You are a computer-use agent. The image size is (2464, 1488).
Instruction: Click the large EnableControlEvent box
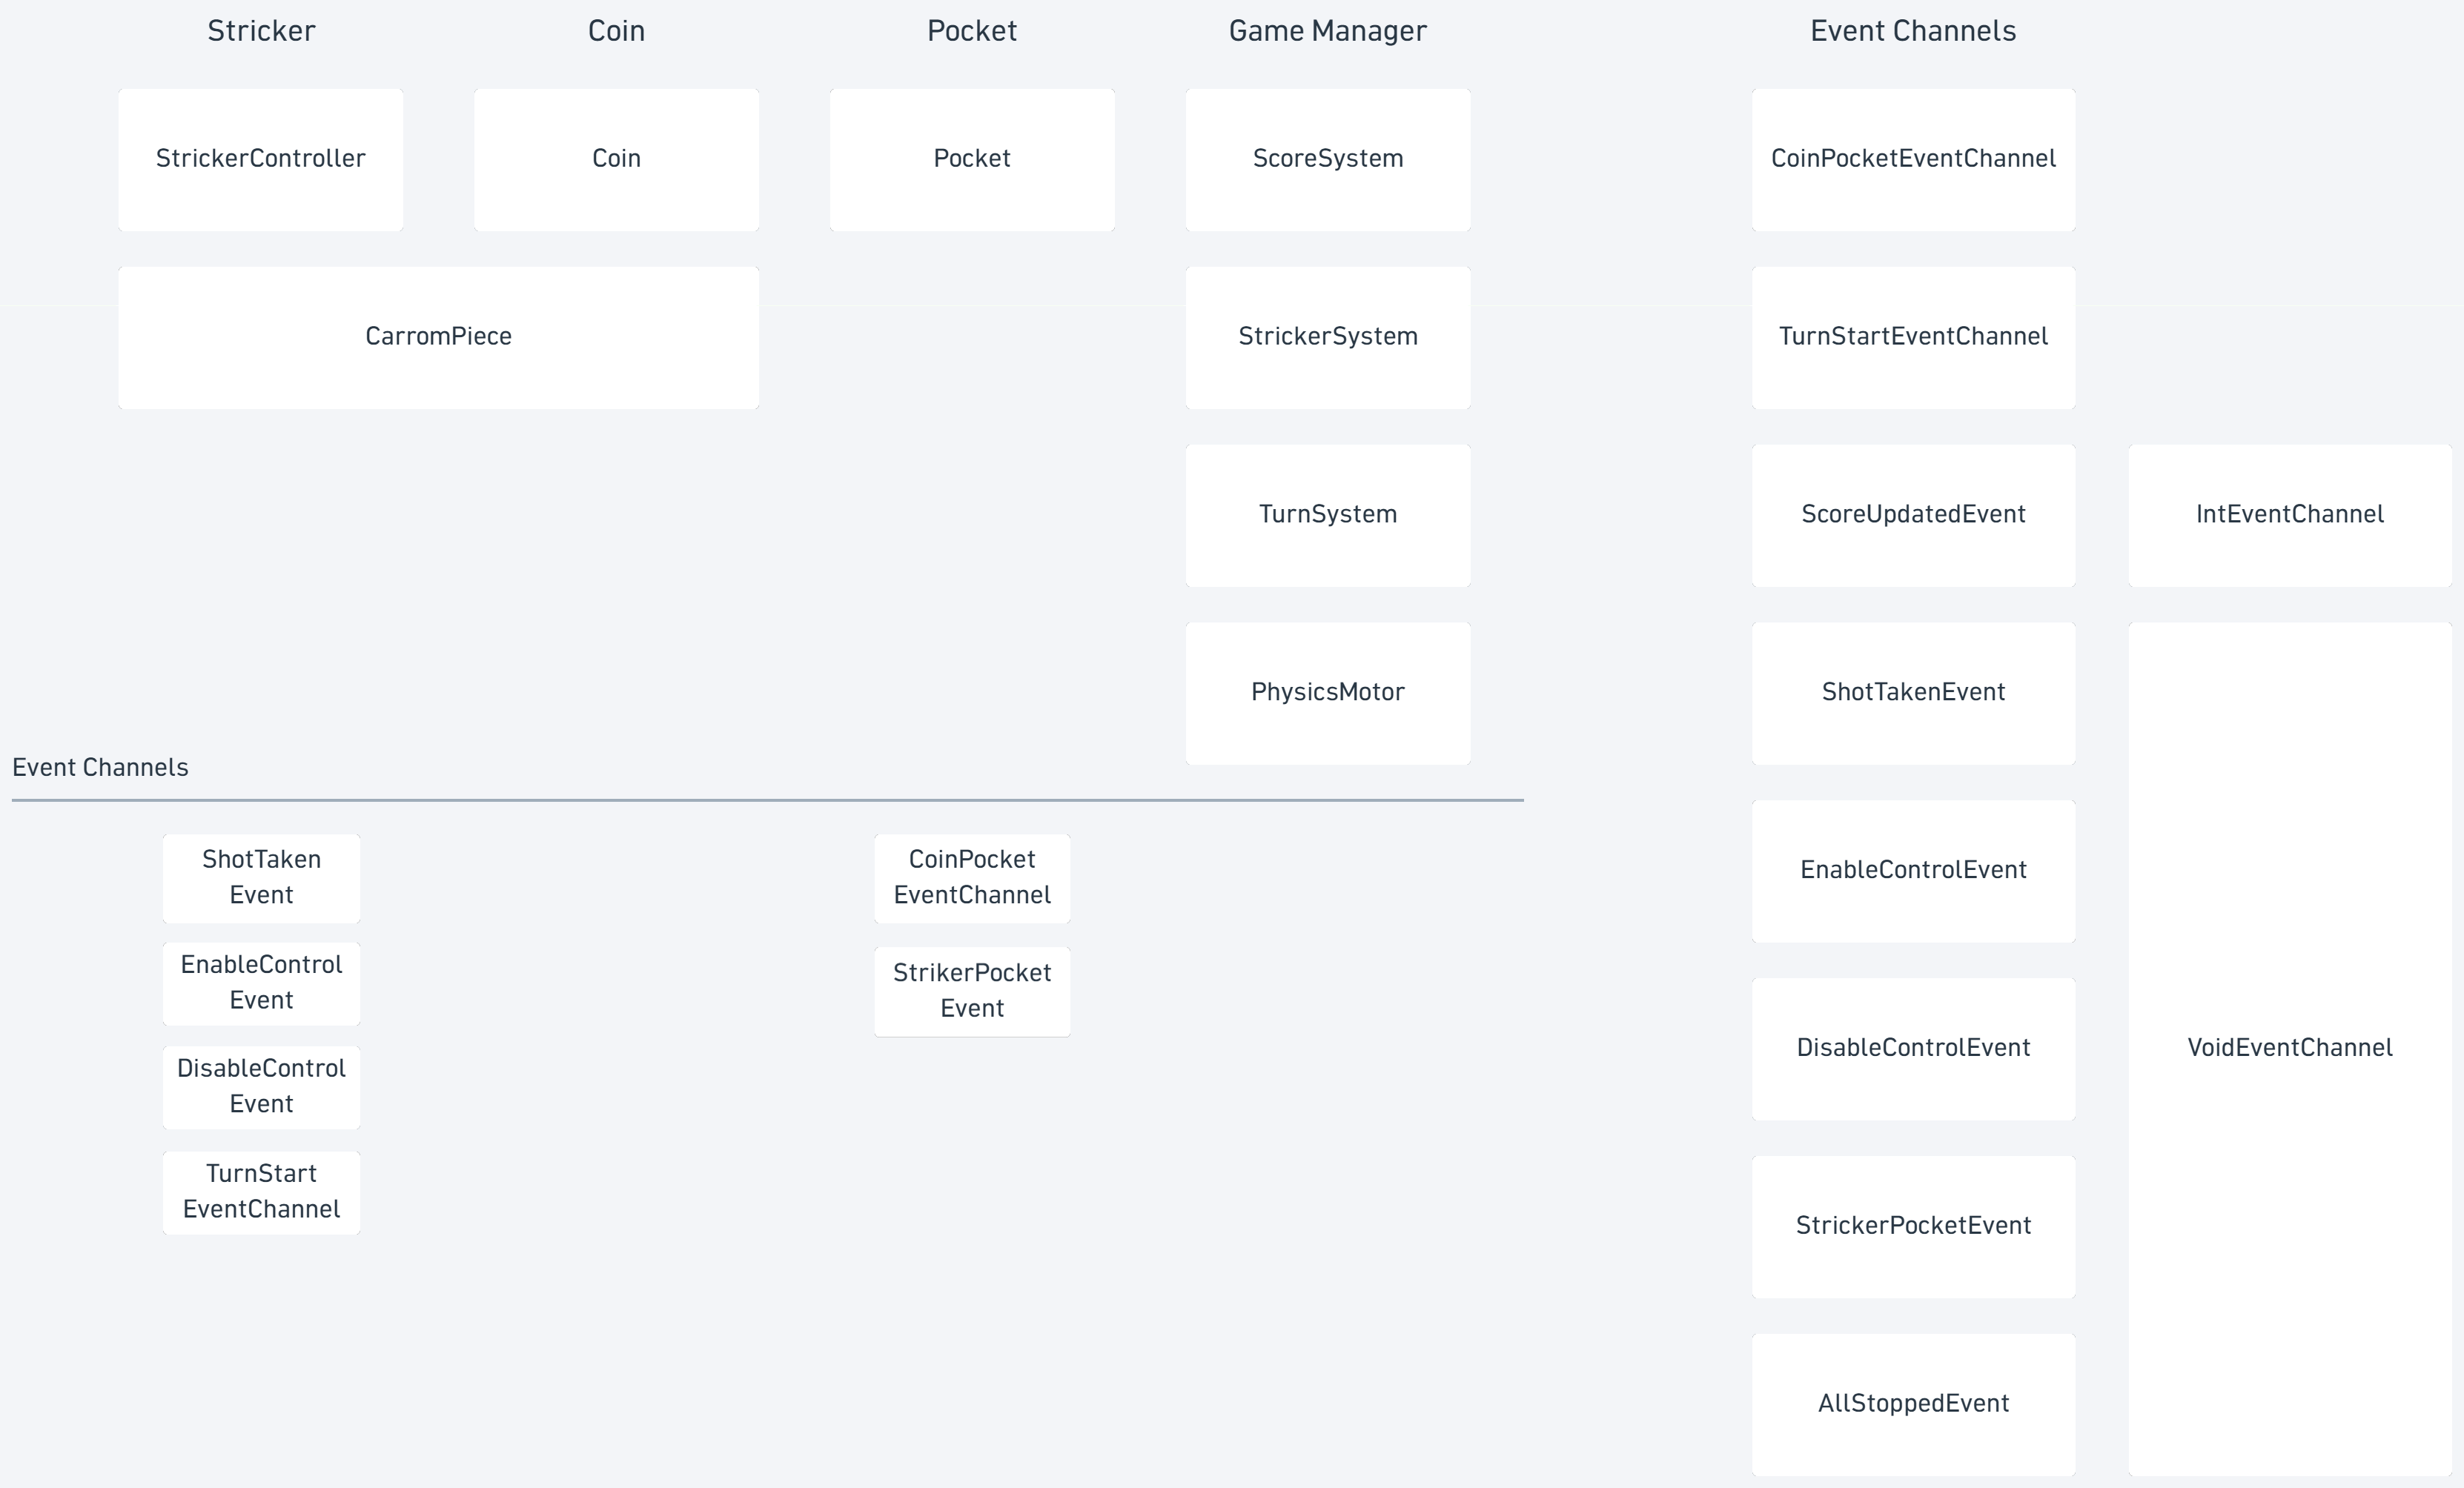1913,871
